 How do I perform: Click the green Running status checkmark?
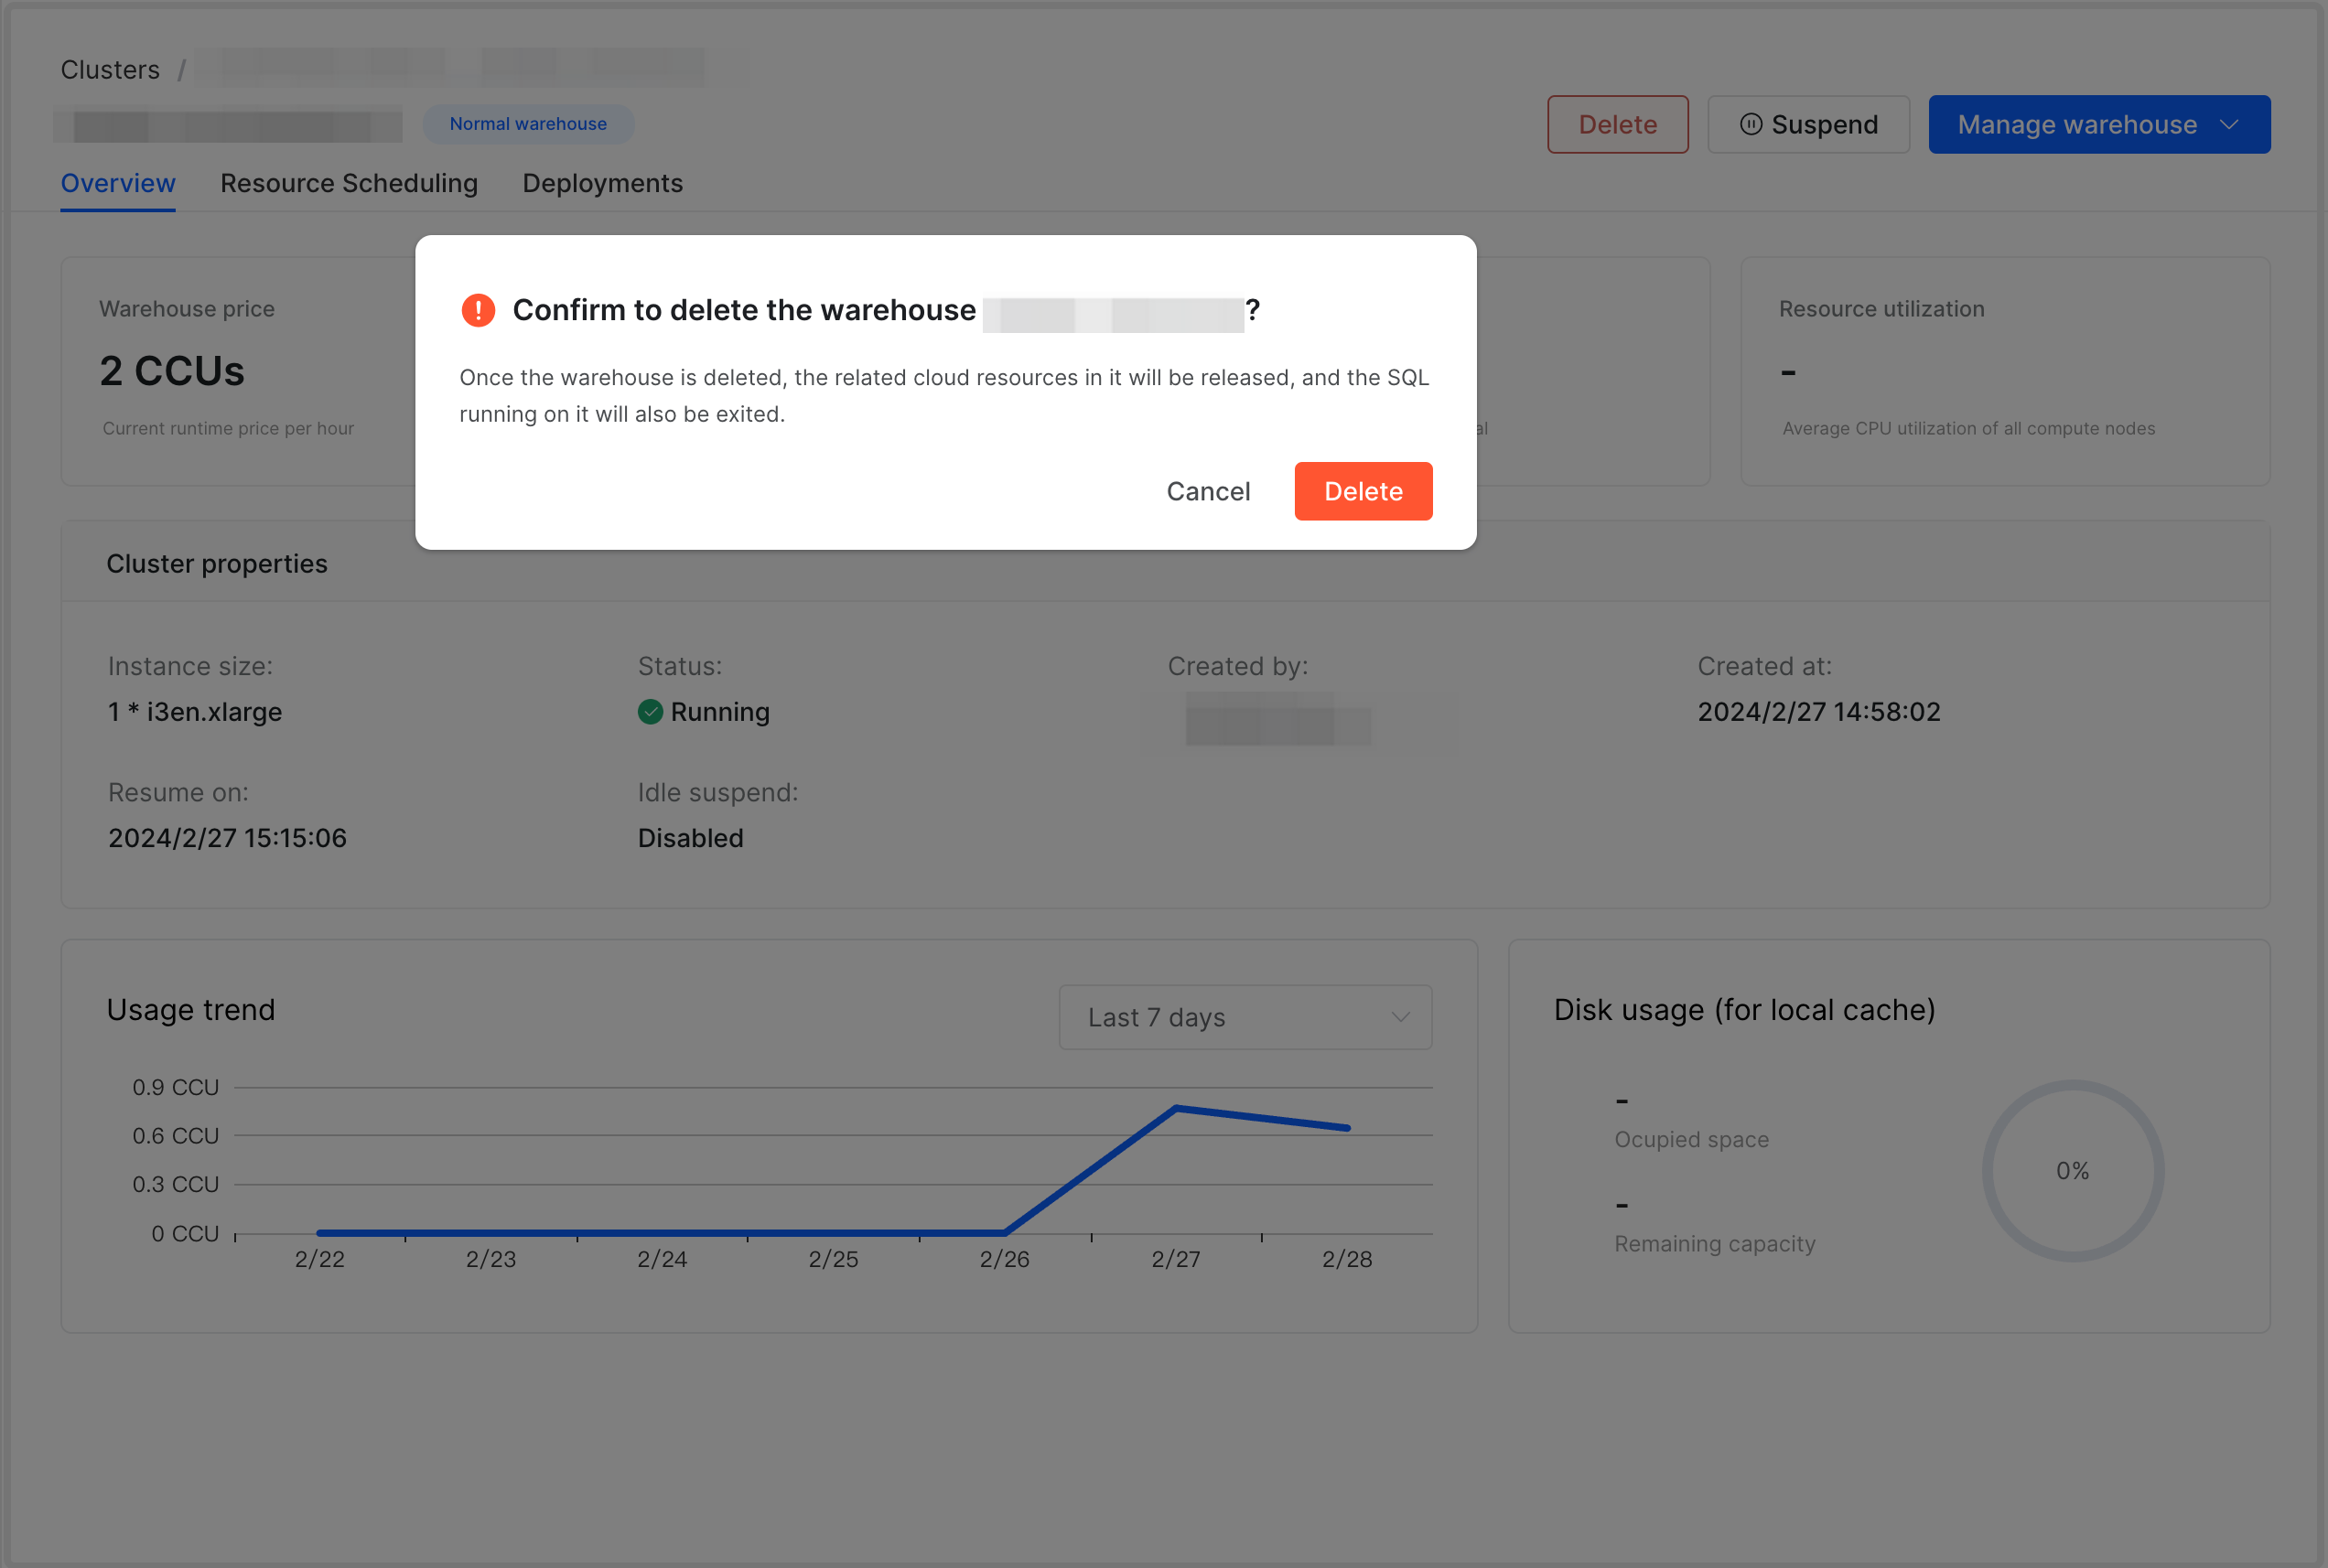click(650, 712)
